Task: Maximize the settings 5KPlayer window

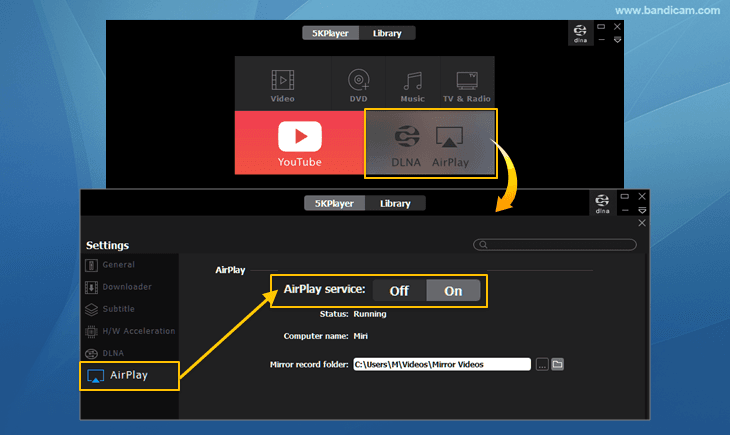Action: [625, 197]
